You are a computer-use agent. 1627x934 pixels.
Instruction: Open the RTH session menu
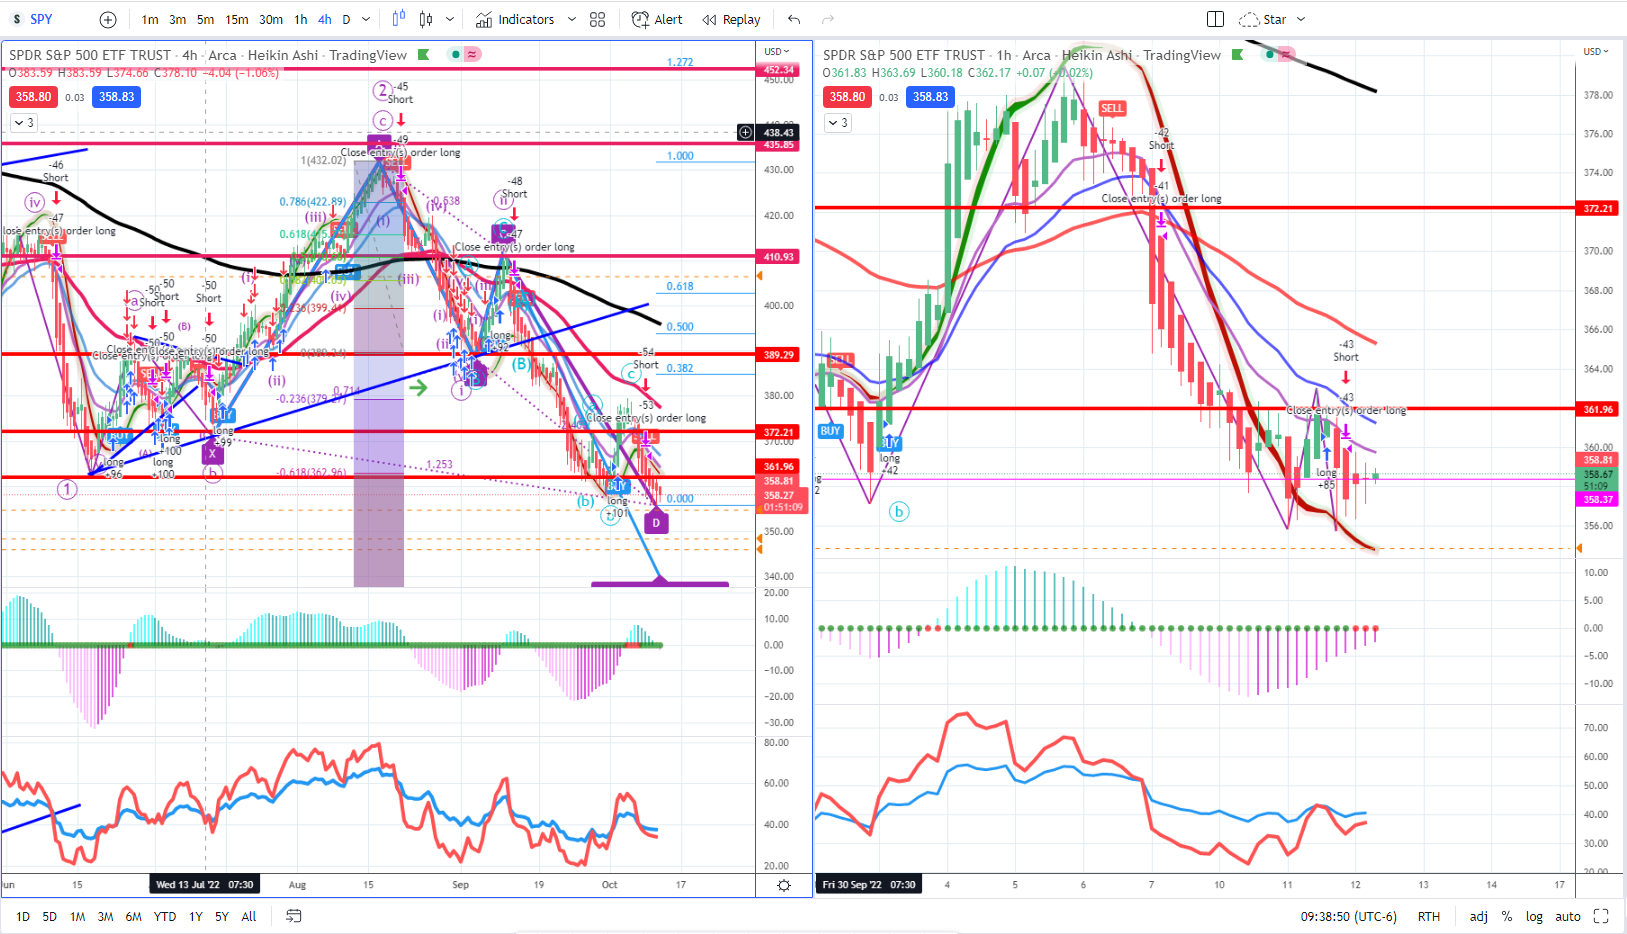(1429, 916)
